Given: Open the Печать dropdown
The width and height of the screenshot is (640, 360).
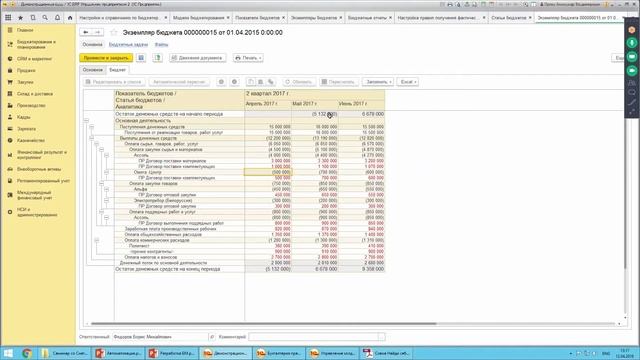Looking at the screenshot, I should (248, 58).
